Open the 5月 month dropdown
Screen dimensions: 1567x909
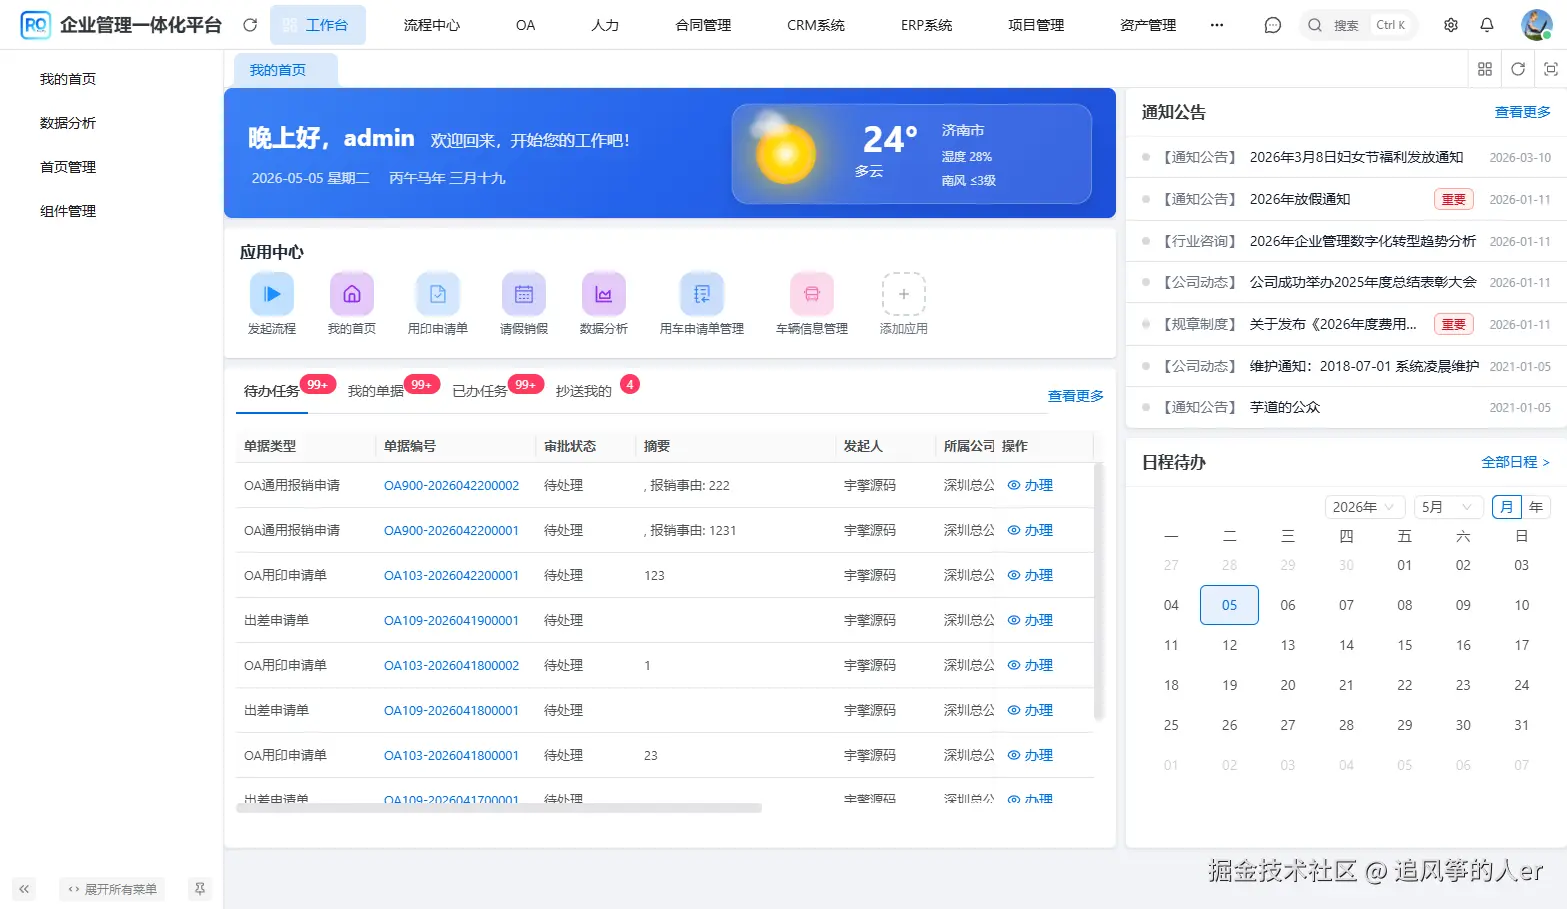coord(1447,507)
